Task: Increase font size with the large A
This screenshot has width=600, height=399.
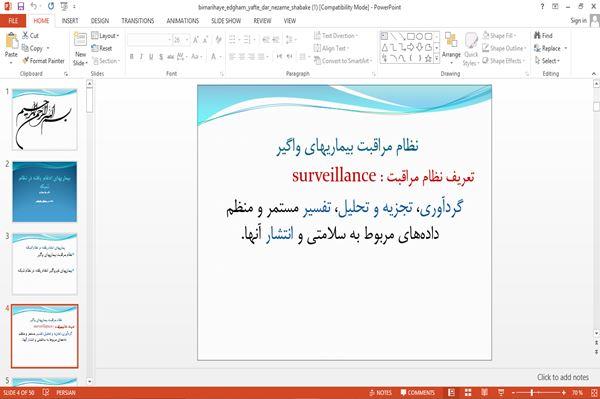Action: tap(196, 40)
